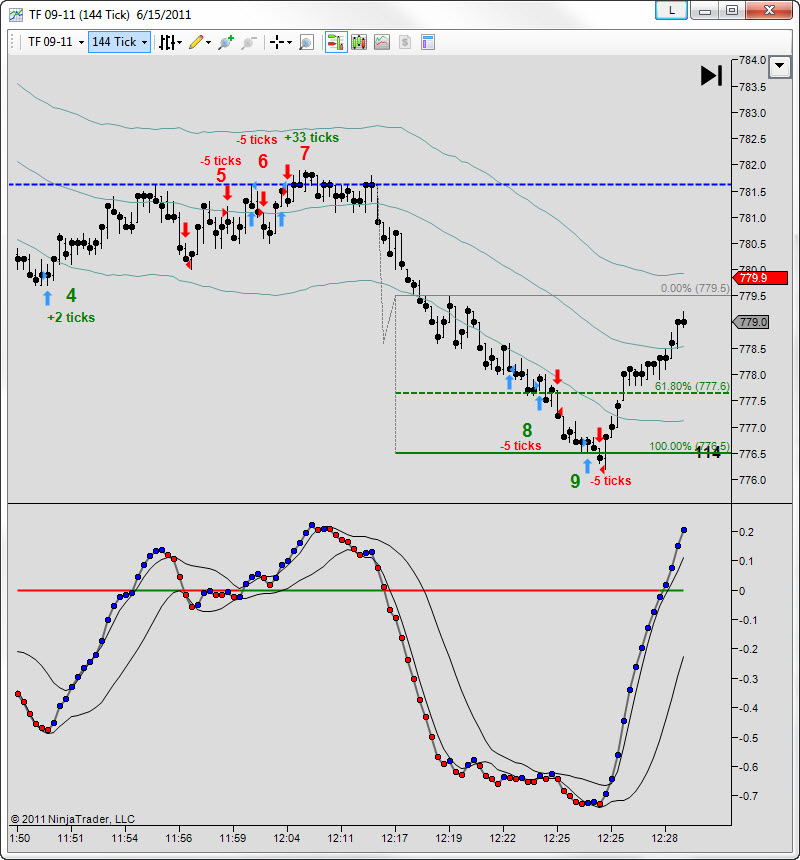
Task: Click the green trade number 8
Action: pyautogui.click(x=527, y=431)
